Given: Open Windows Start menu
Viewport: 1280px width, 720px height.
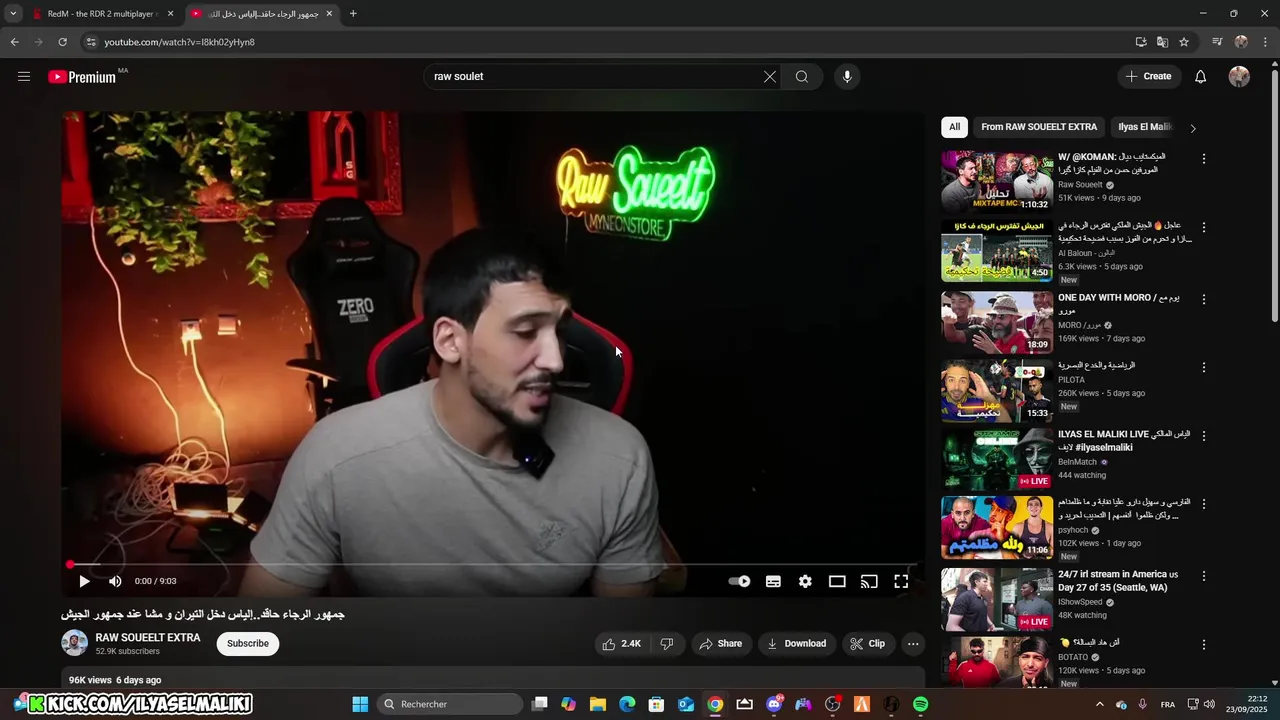Looking at the screenshot, I should [360, 704].
